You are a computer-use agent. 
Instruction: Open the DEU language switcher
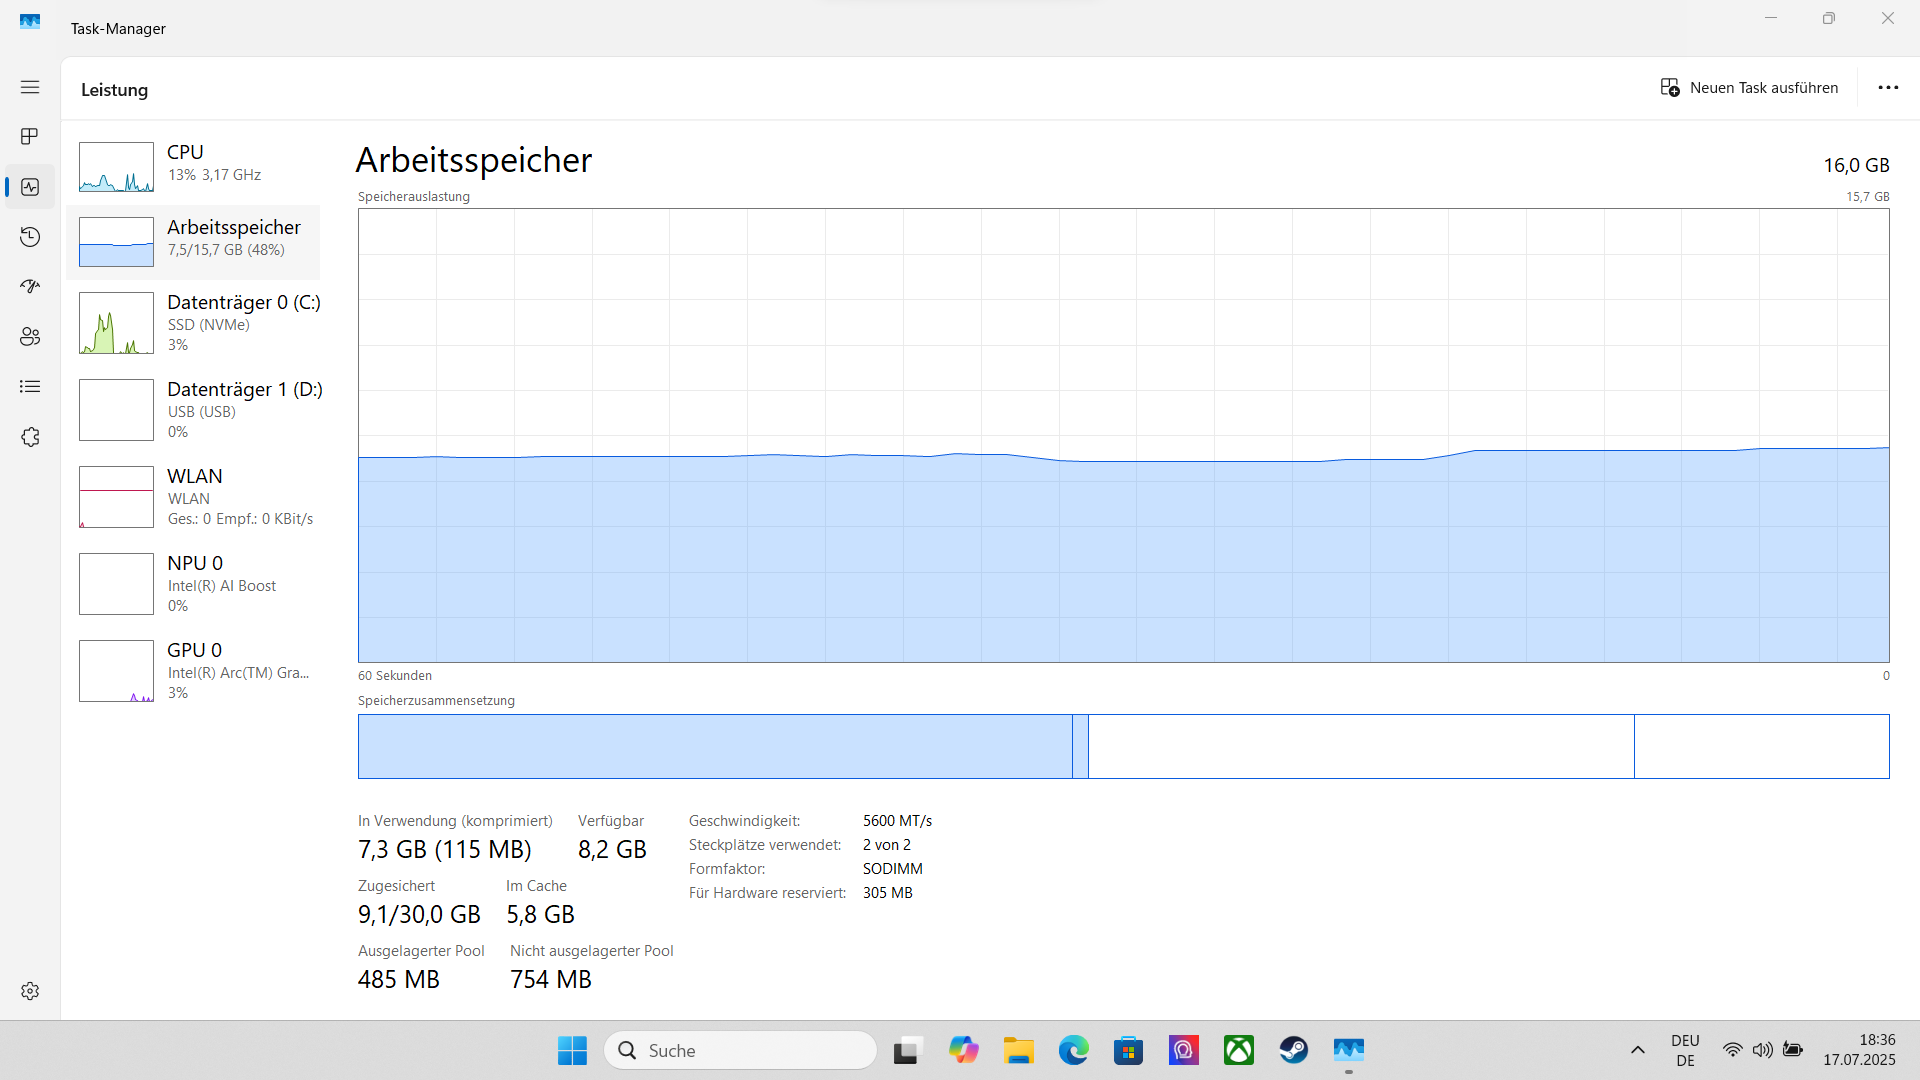1685,1050
